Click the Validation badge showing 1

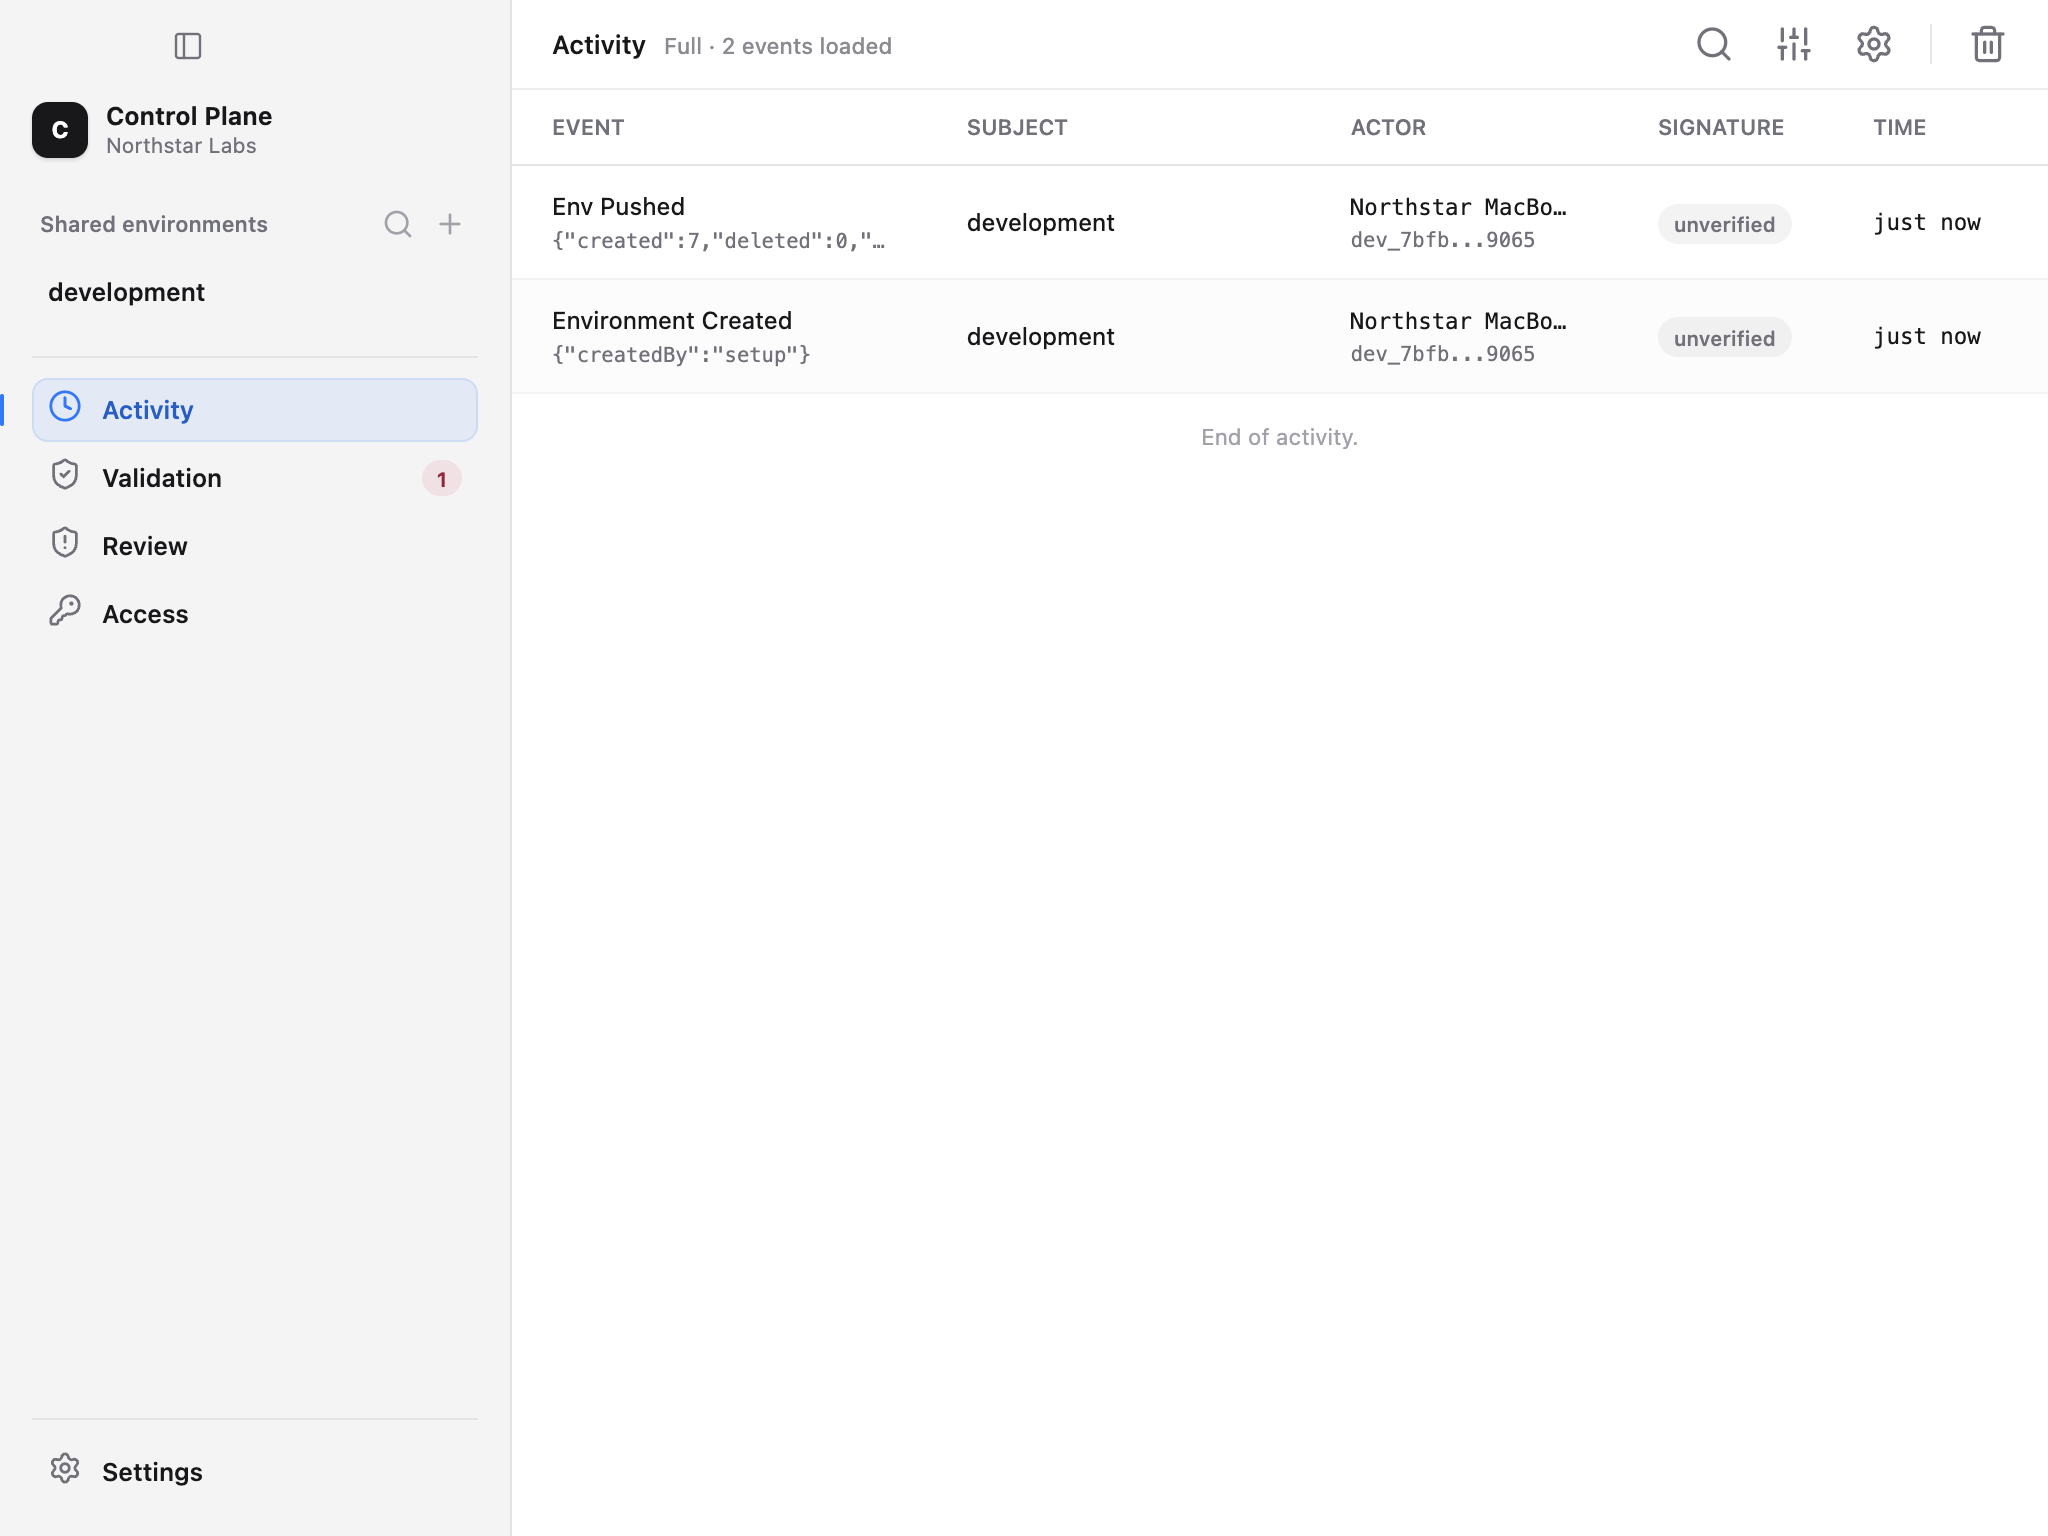pos(442,479)
